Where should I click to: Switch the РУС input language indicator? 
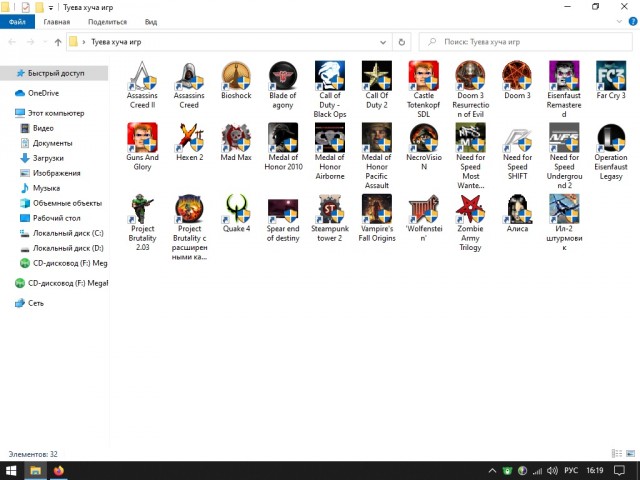[571, 471]
